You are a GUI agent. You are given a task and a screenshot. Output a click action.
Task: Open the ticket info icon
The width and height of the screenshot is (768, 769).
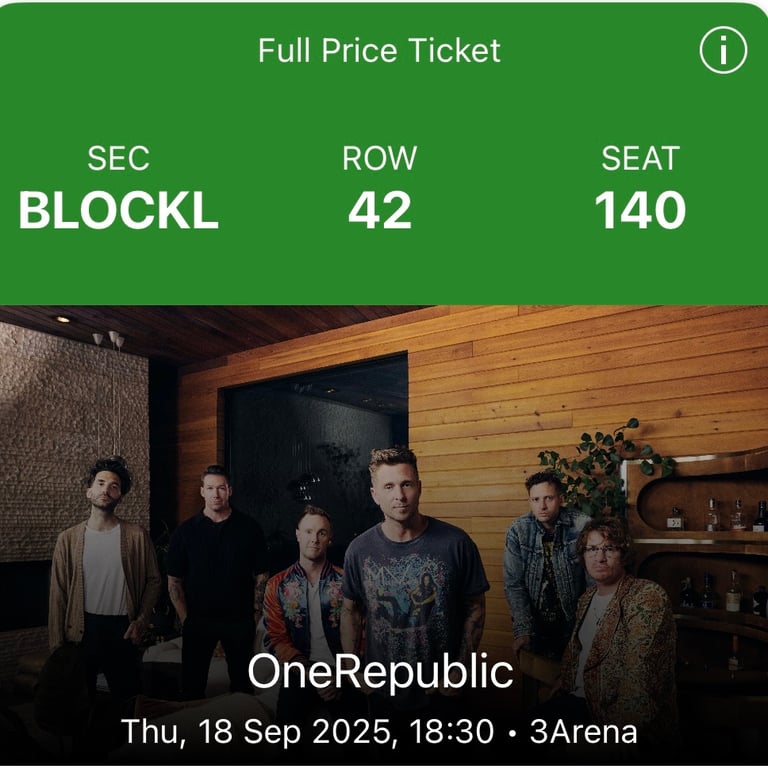[x=723, y=50]
